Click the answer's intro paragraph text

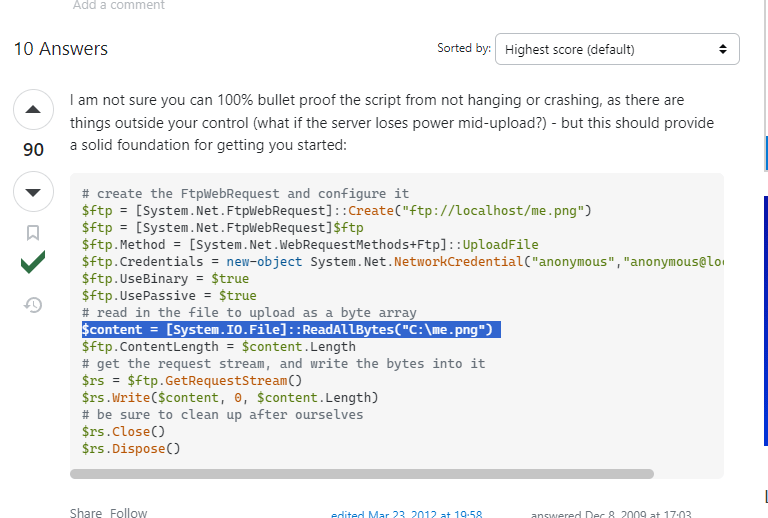coord(392,122)
